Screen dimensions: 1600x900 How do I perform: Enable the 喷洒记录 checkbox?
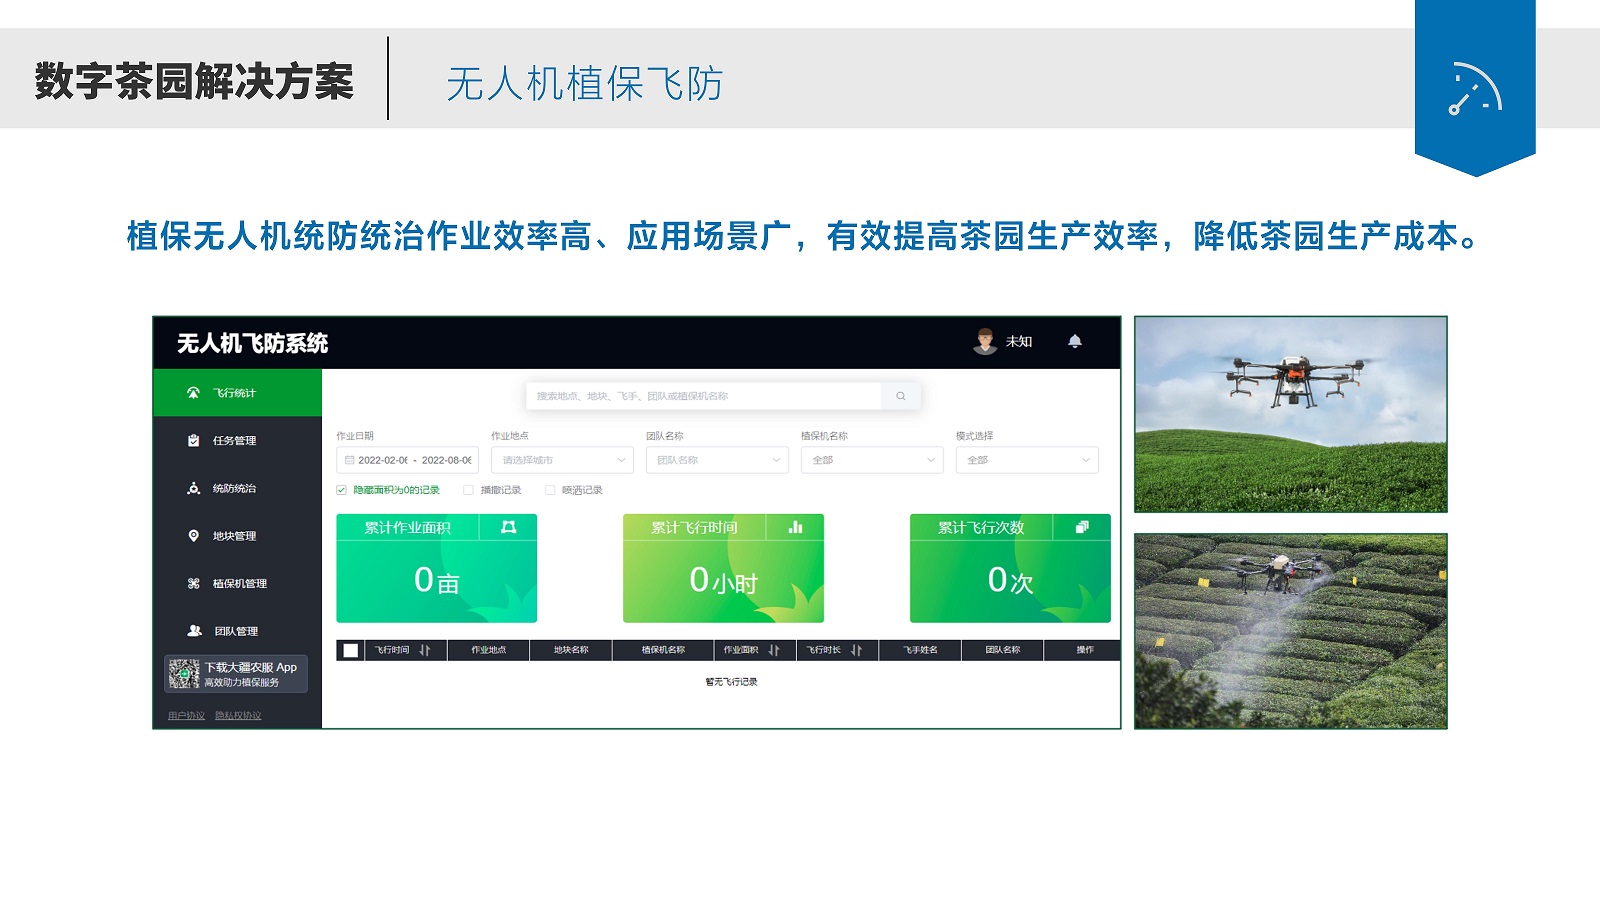coord(550,490)
